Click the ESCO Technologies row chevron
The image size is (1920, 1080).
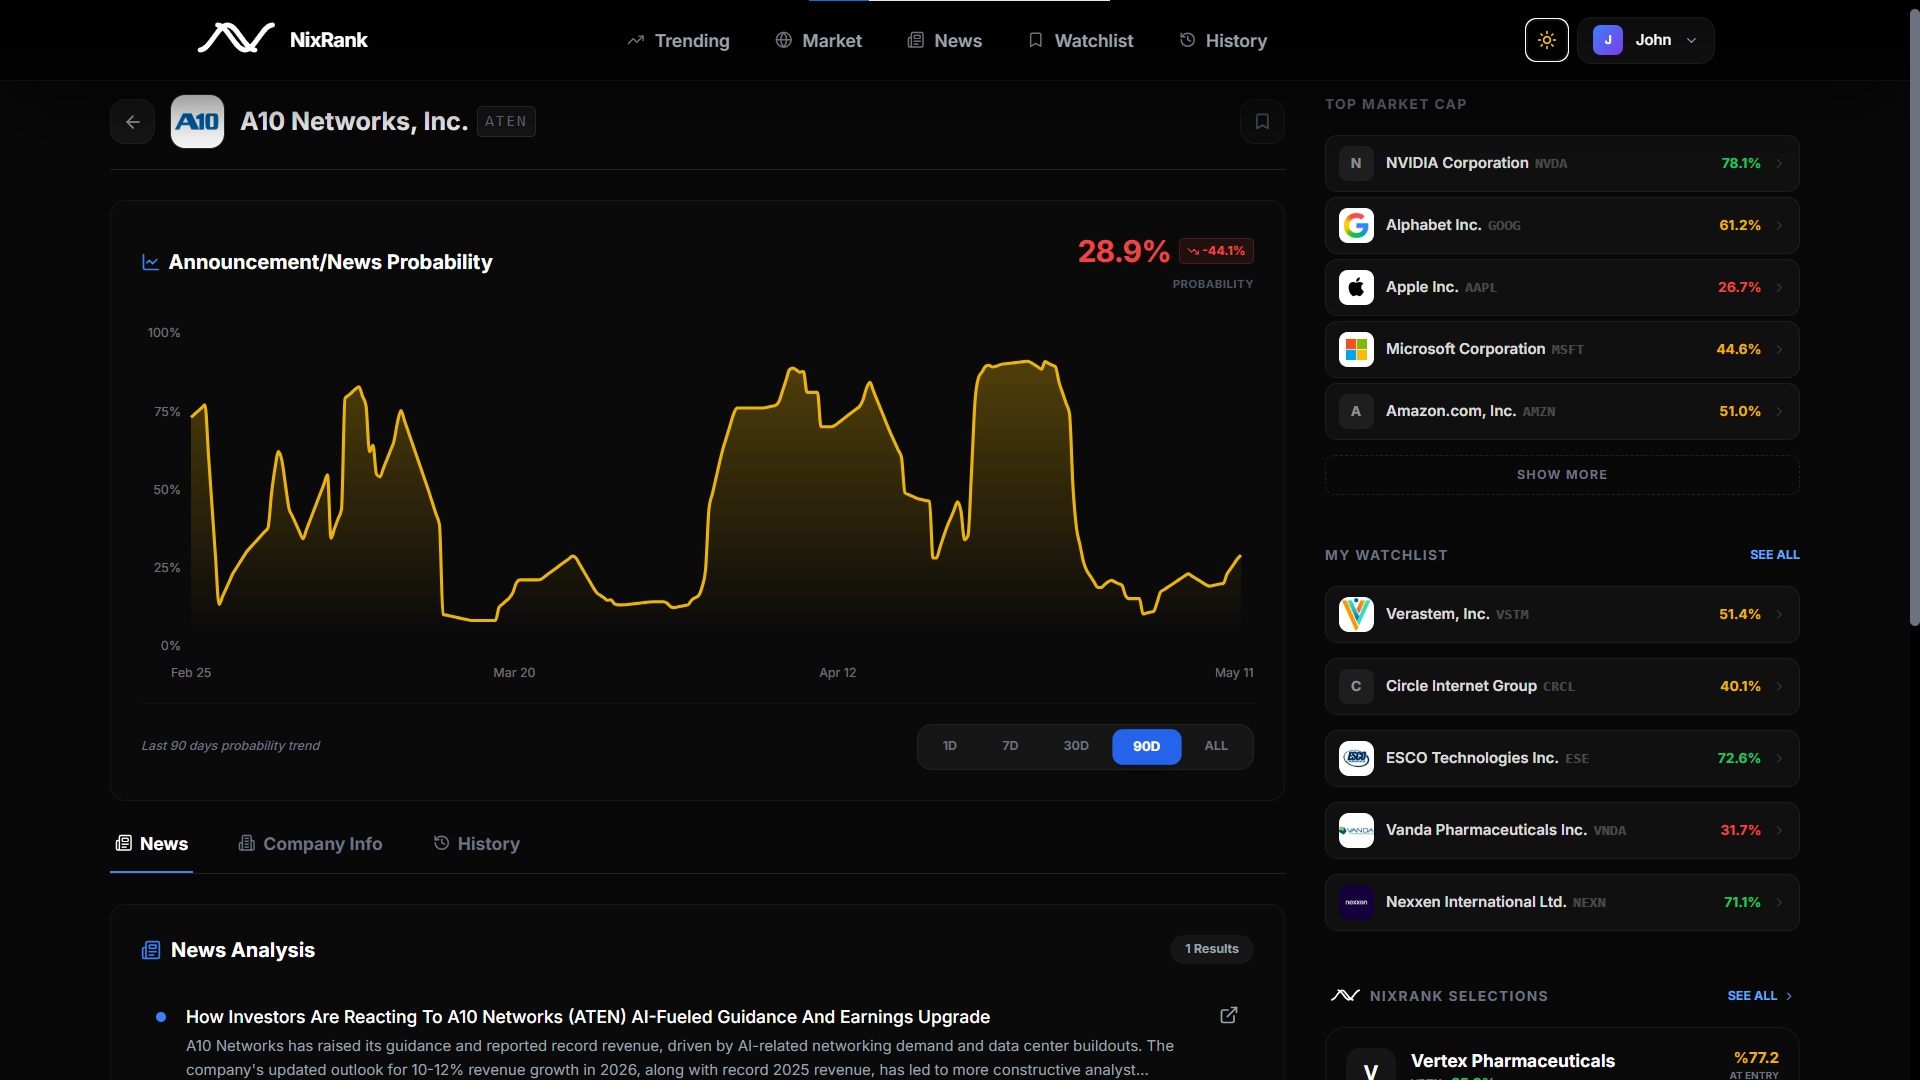1779,758
